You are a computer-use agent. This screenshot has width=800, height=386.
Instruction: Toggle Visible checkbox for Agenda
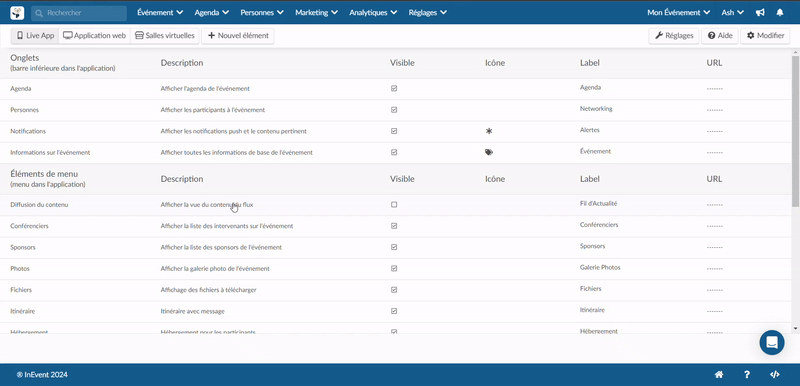tap(394, 88)
